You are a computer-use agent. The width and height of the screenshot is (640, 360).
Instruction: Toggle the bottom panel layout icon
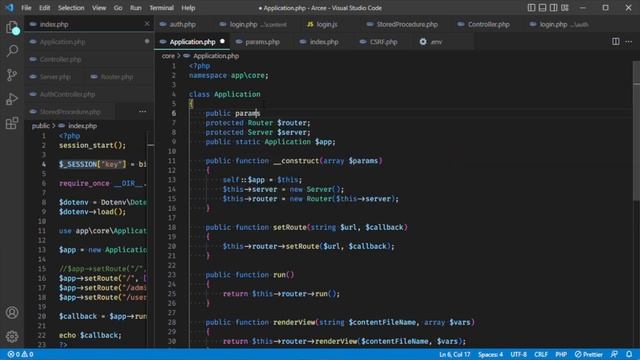click(542, 8)
